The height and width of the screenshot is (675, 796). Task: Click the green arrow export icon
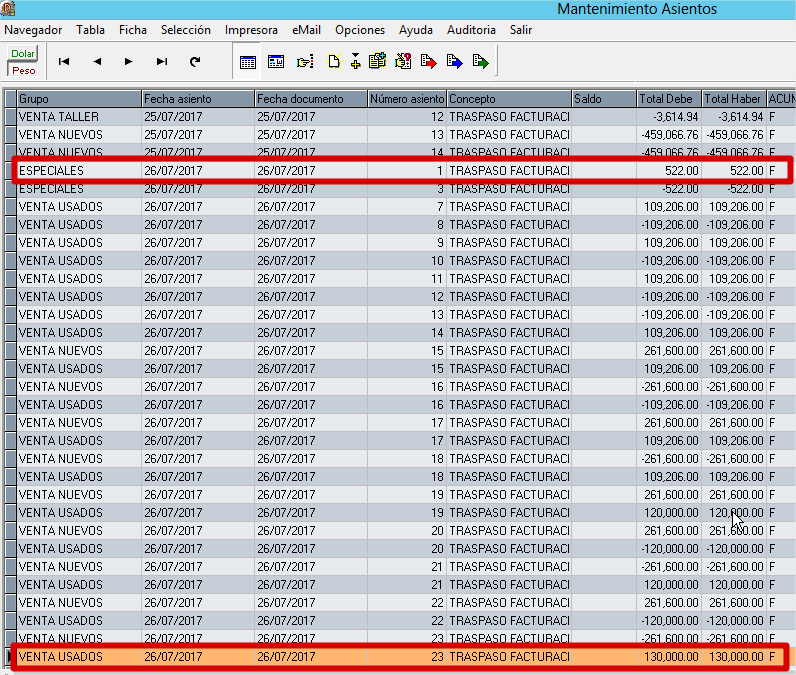(480, 61)
